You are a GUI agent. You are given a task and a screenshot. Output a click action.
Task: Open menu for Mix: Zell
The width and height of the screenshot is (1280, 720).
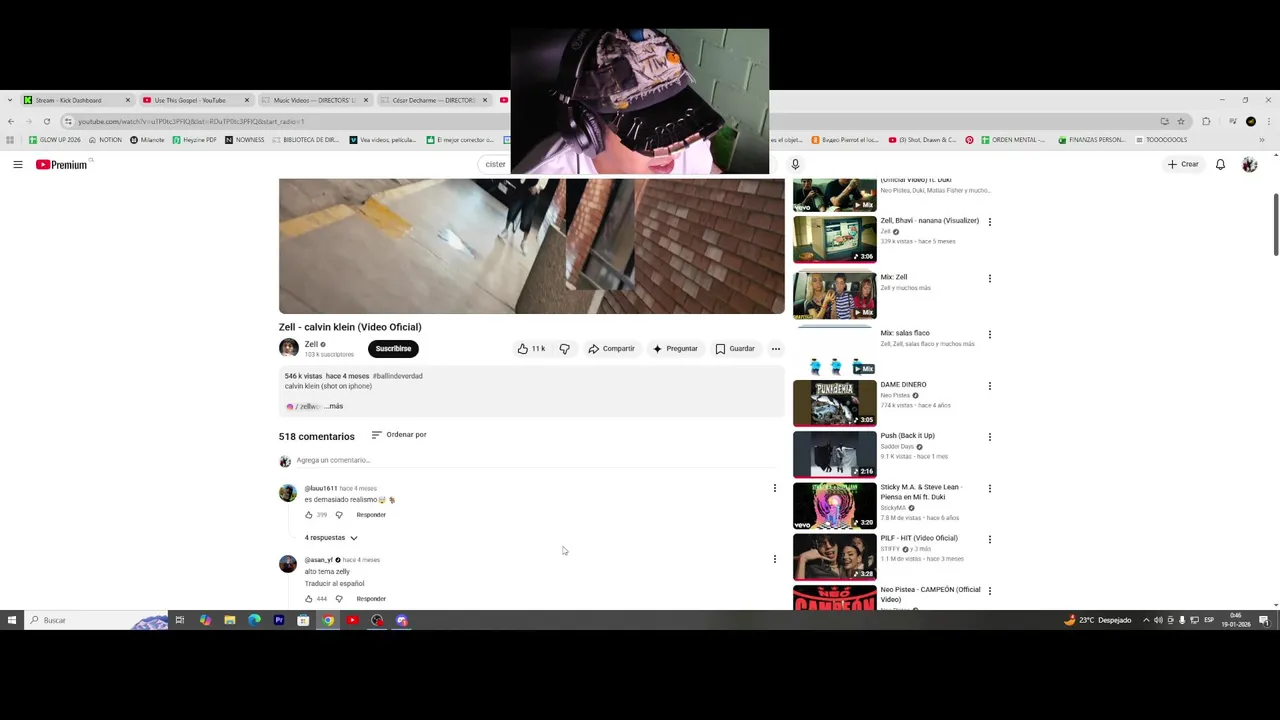coord(989,278)
